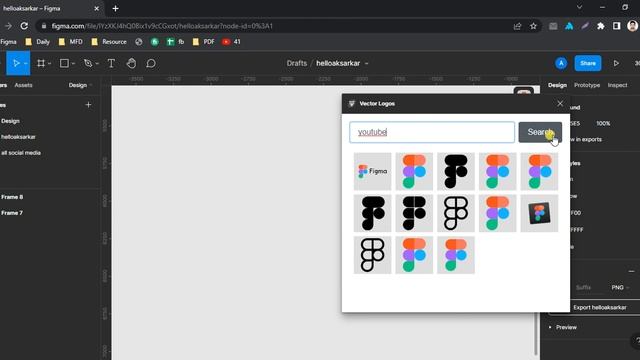The width and height of the screenshot is (640, 360).
Task: Open the Drafts location link
Action: 297,63
